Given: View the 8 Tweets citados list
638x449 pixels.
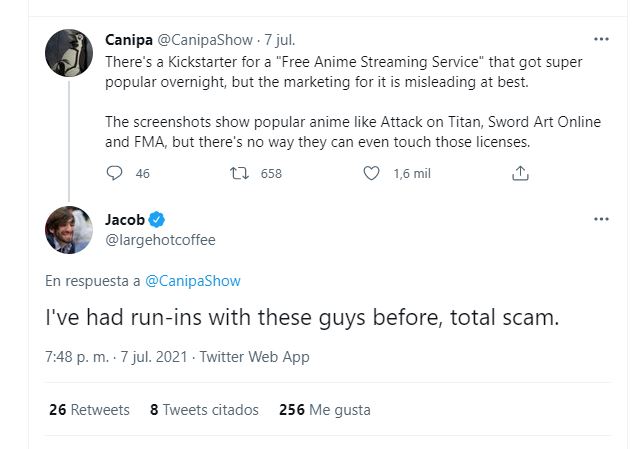Looking at the screenshot, I should pos(204,410).
